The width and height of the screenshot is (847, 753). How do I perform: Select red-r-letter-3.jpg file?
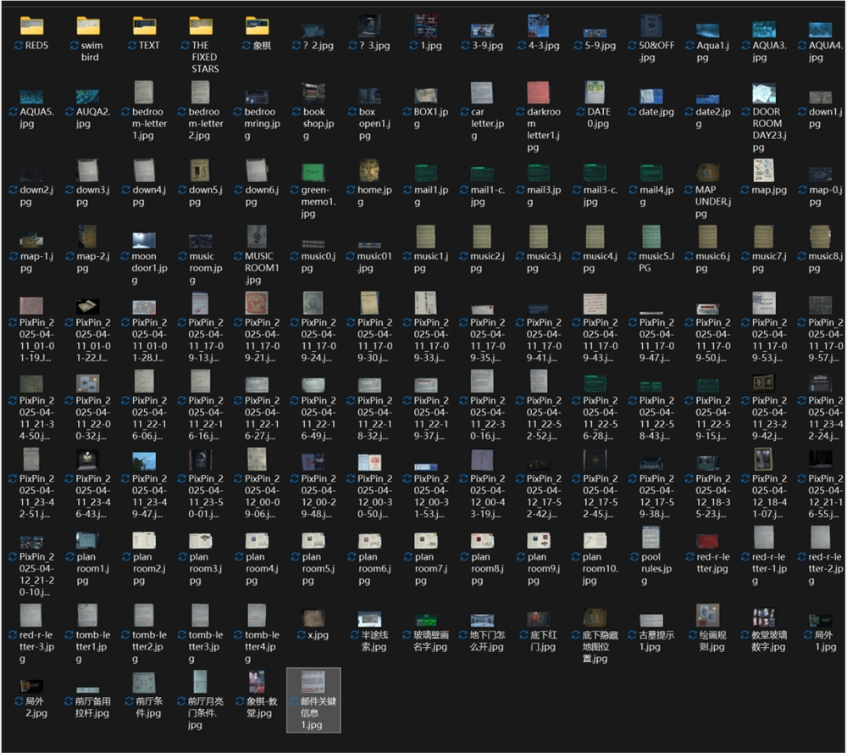[x=31, y=635]
